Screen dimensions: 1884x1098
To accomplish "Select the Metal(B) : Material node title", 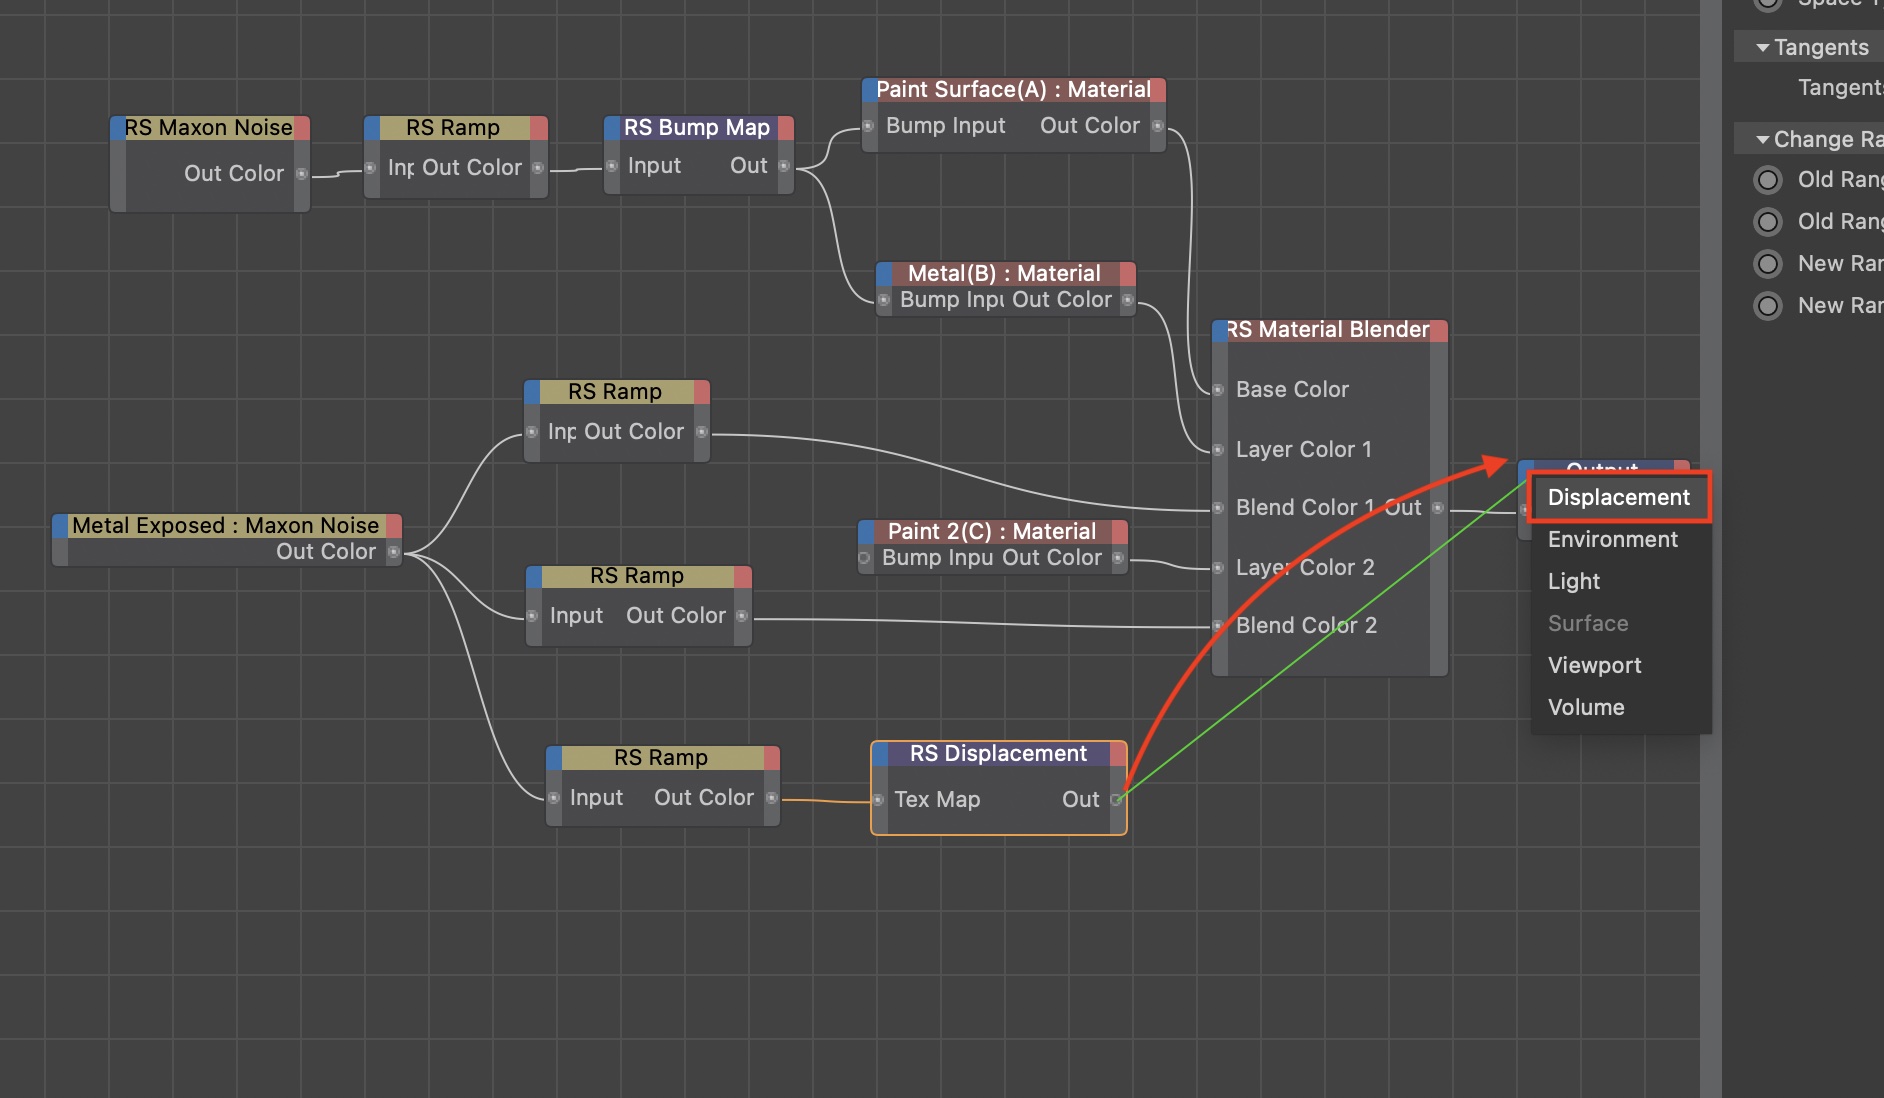I will 1004,274.
